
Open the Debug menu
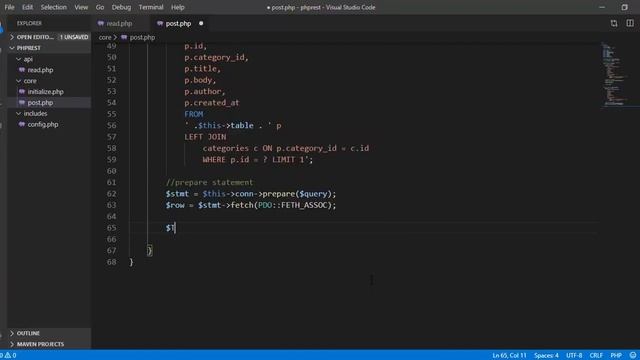pyautogui.click(x=121, y=7)
